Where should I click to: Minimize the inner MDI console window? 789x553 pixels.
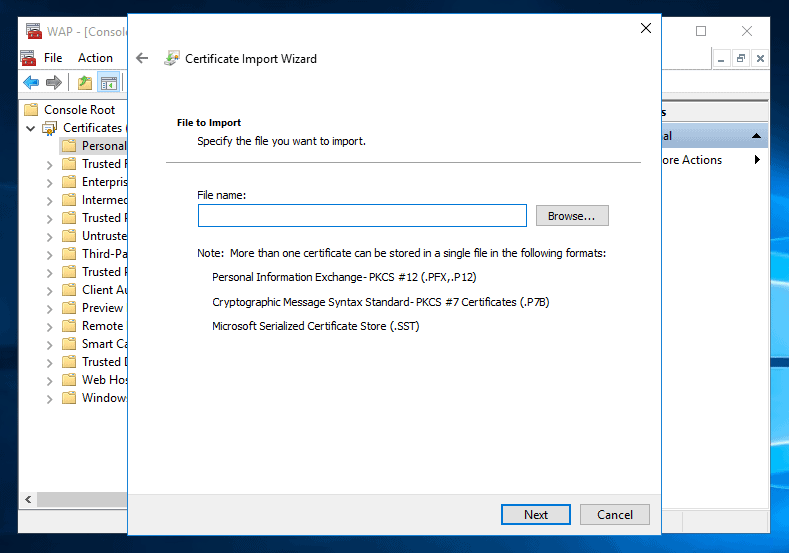coord(721,58)
